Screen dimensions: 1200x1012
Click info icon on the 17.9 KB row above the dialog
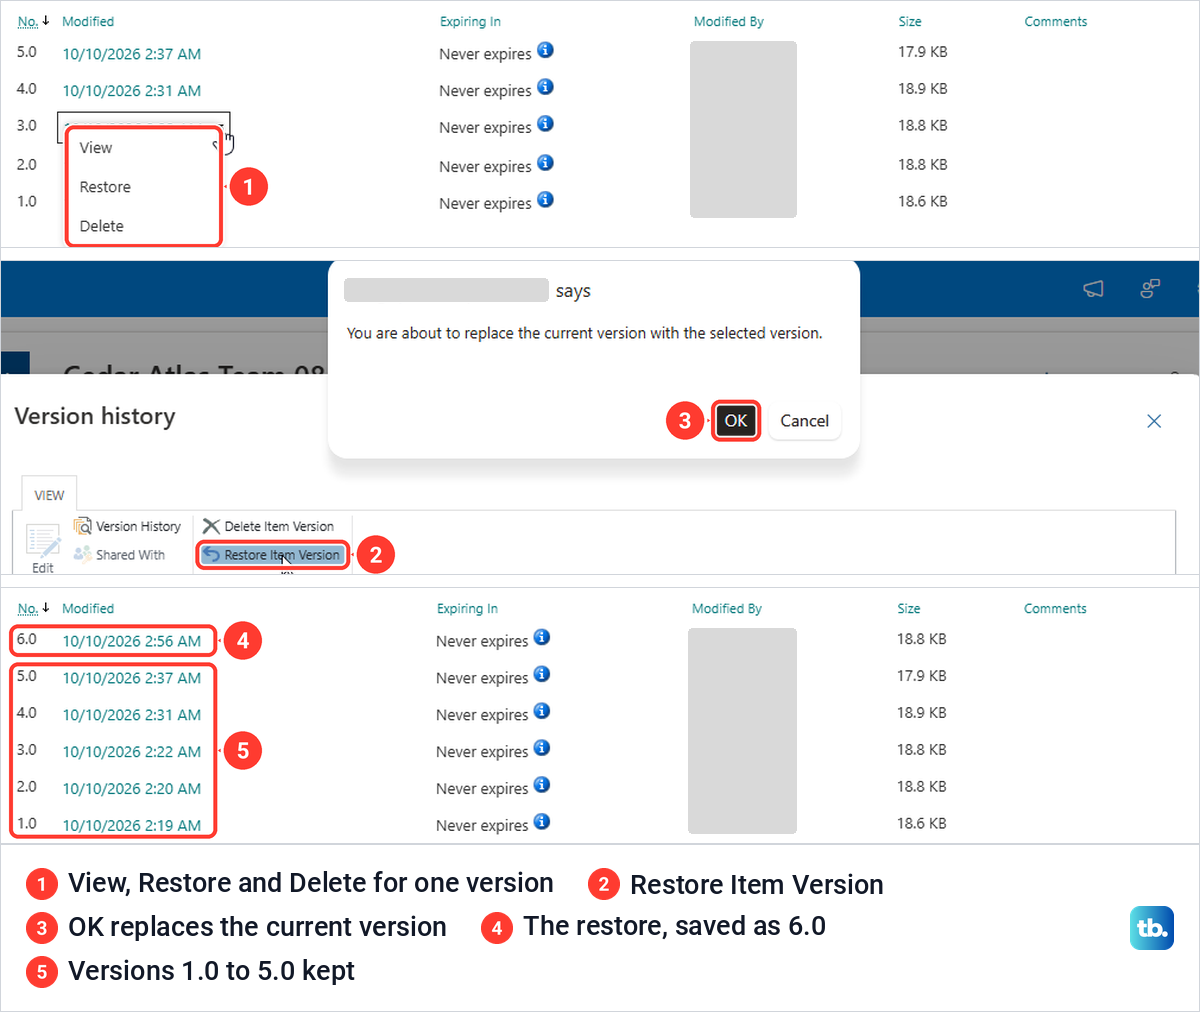(x=545, y=50)
